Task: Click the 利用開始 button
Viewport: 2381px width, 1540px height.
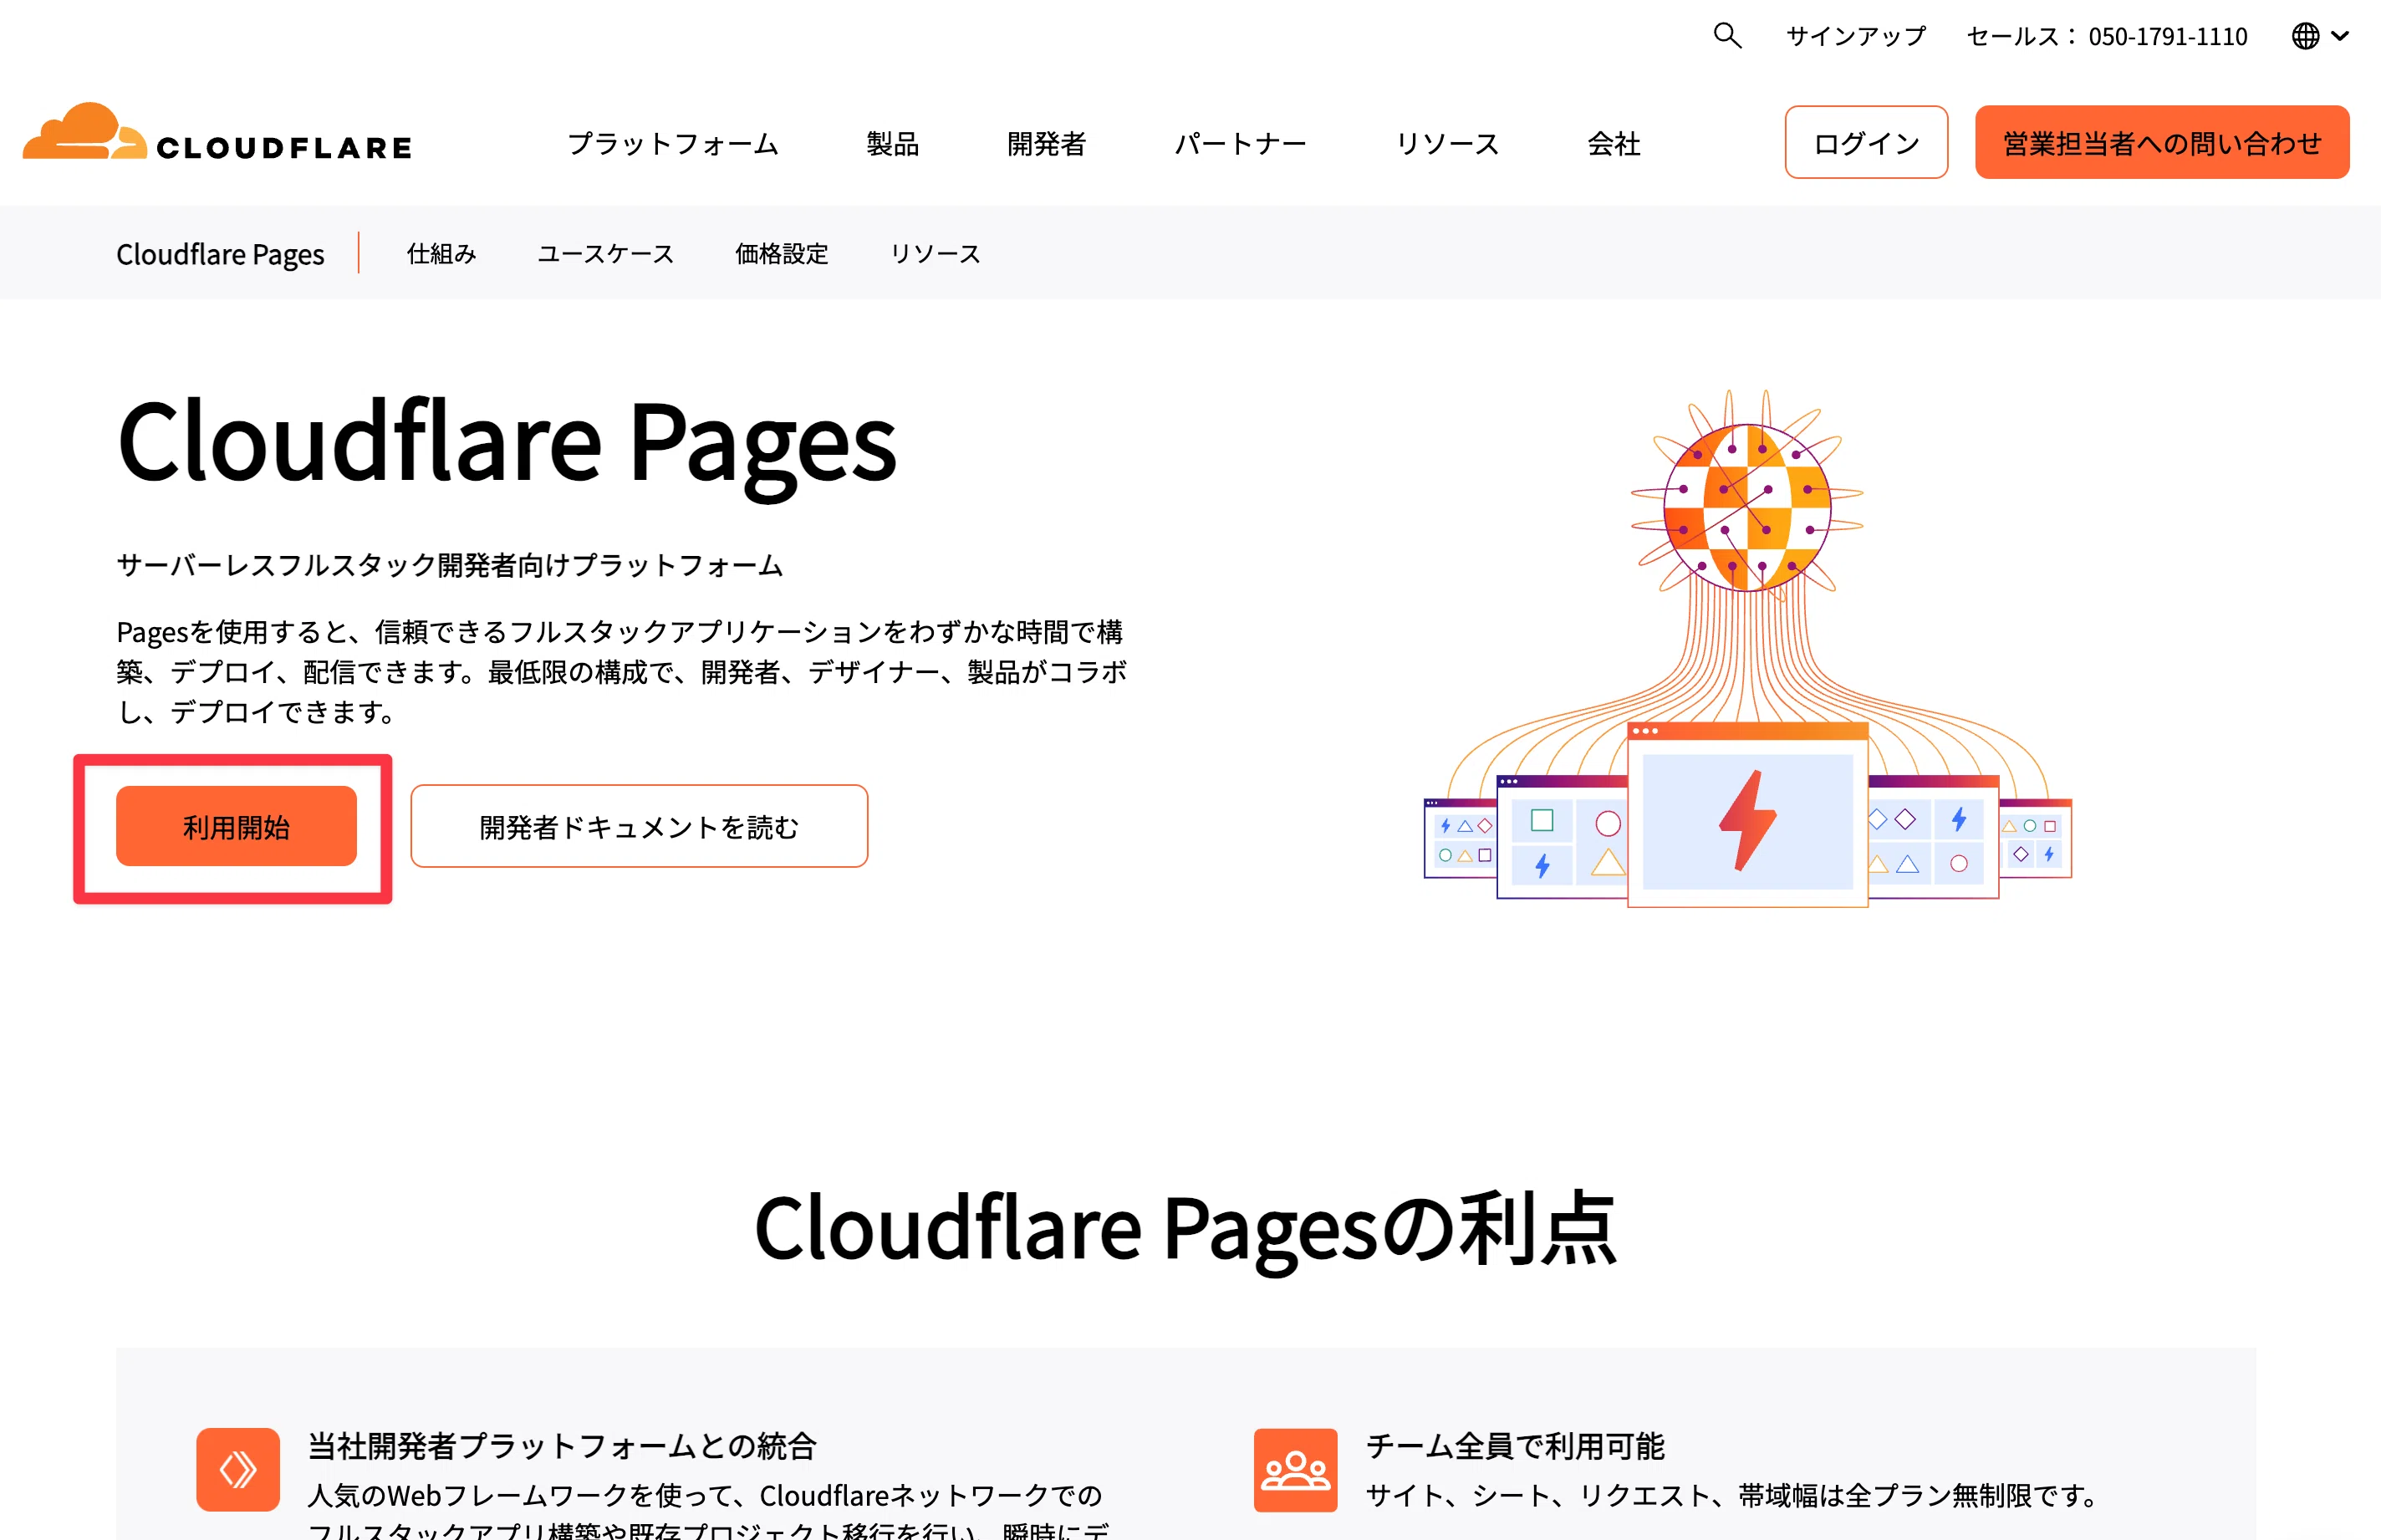Action: 236,826
